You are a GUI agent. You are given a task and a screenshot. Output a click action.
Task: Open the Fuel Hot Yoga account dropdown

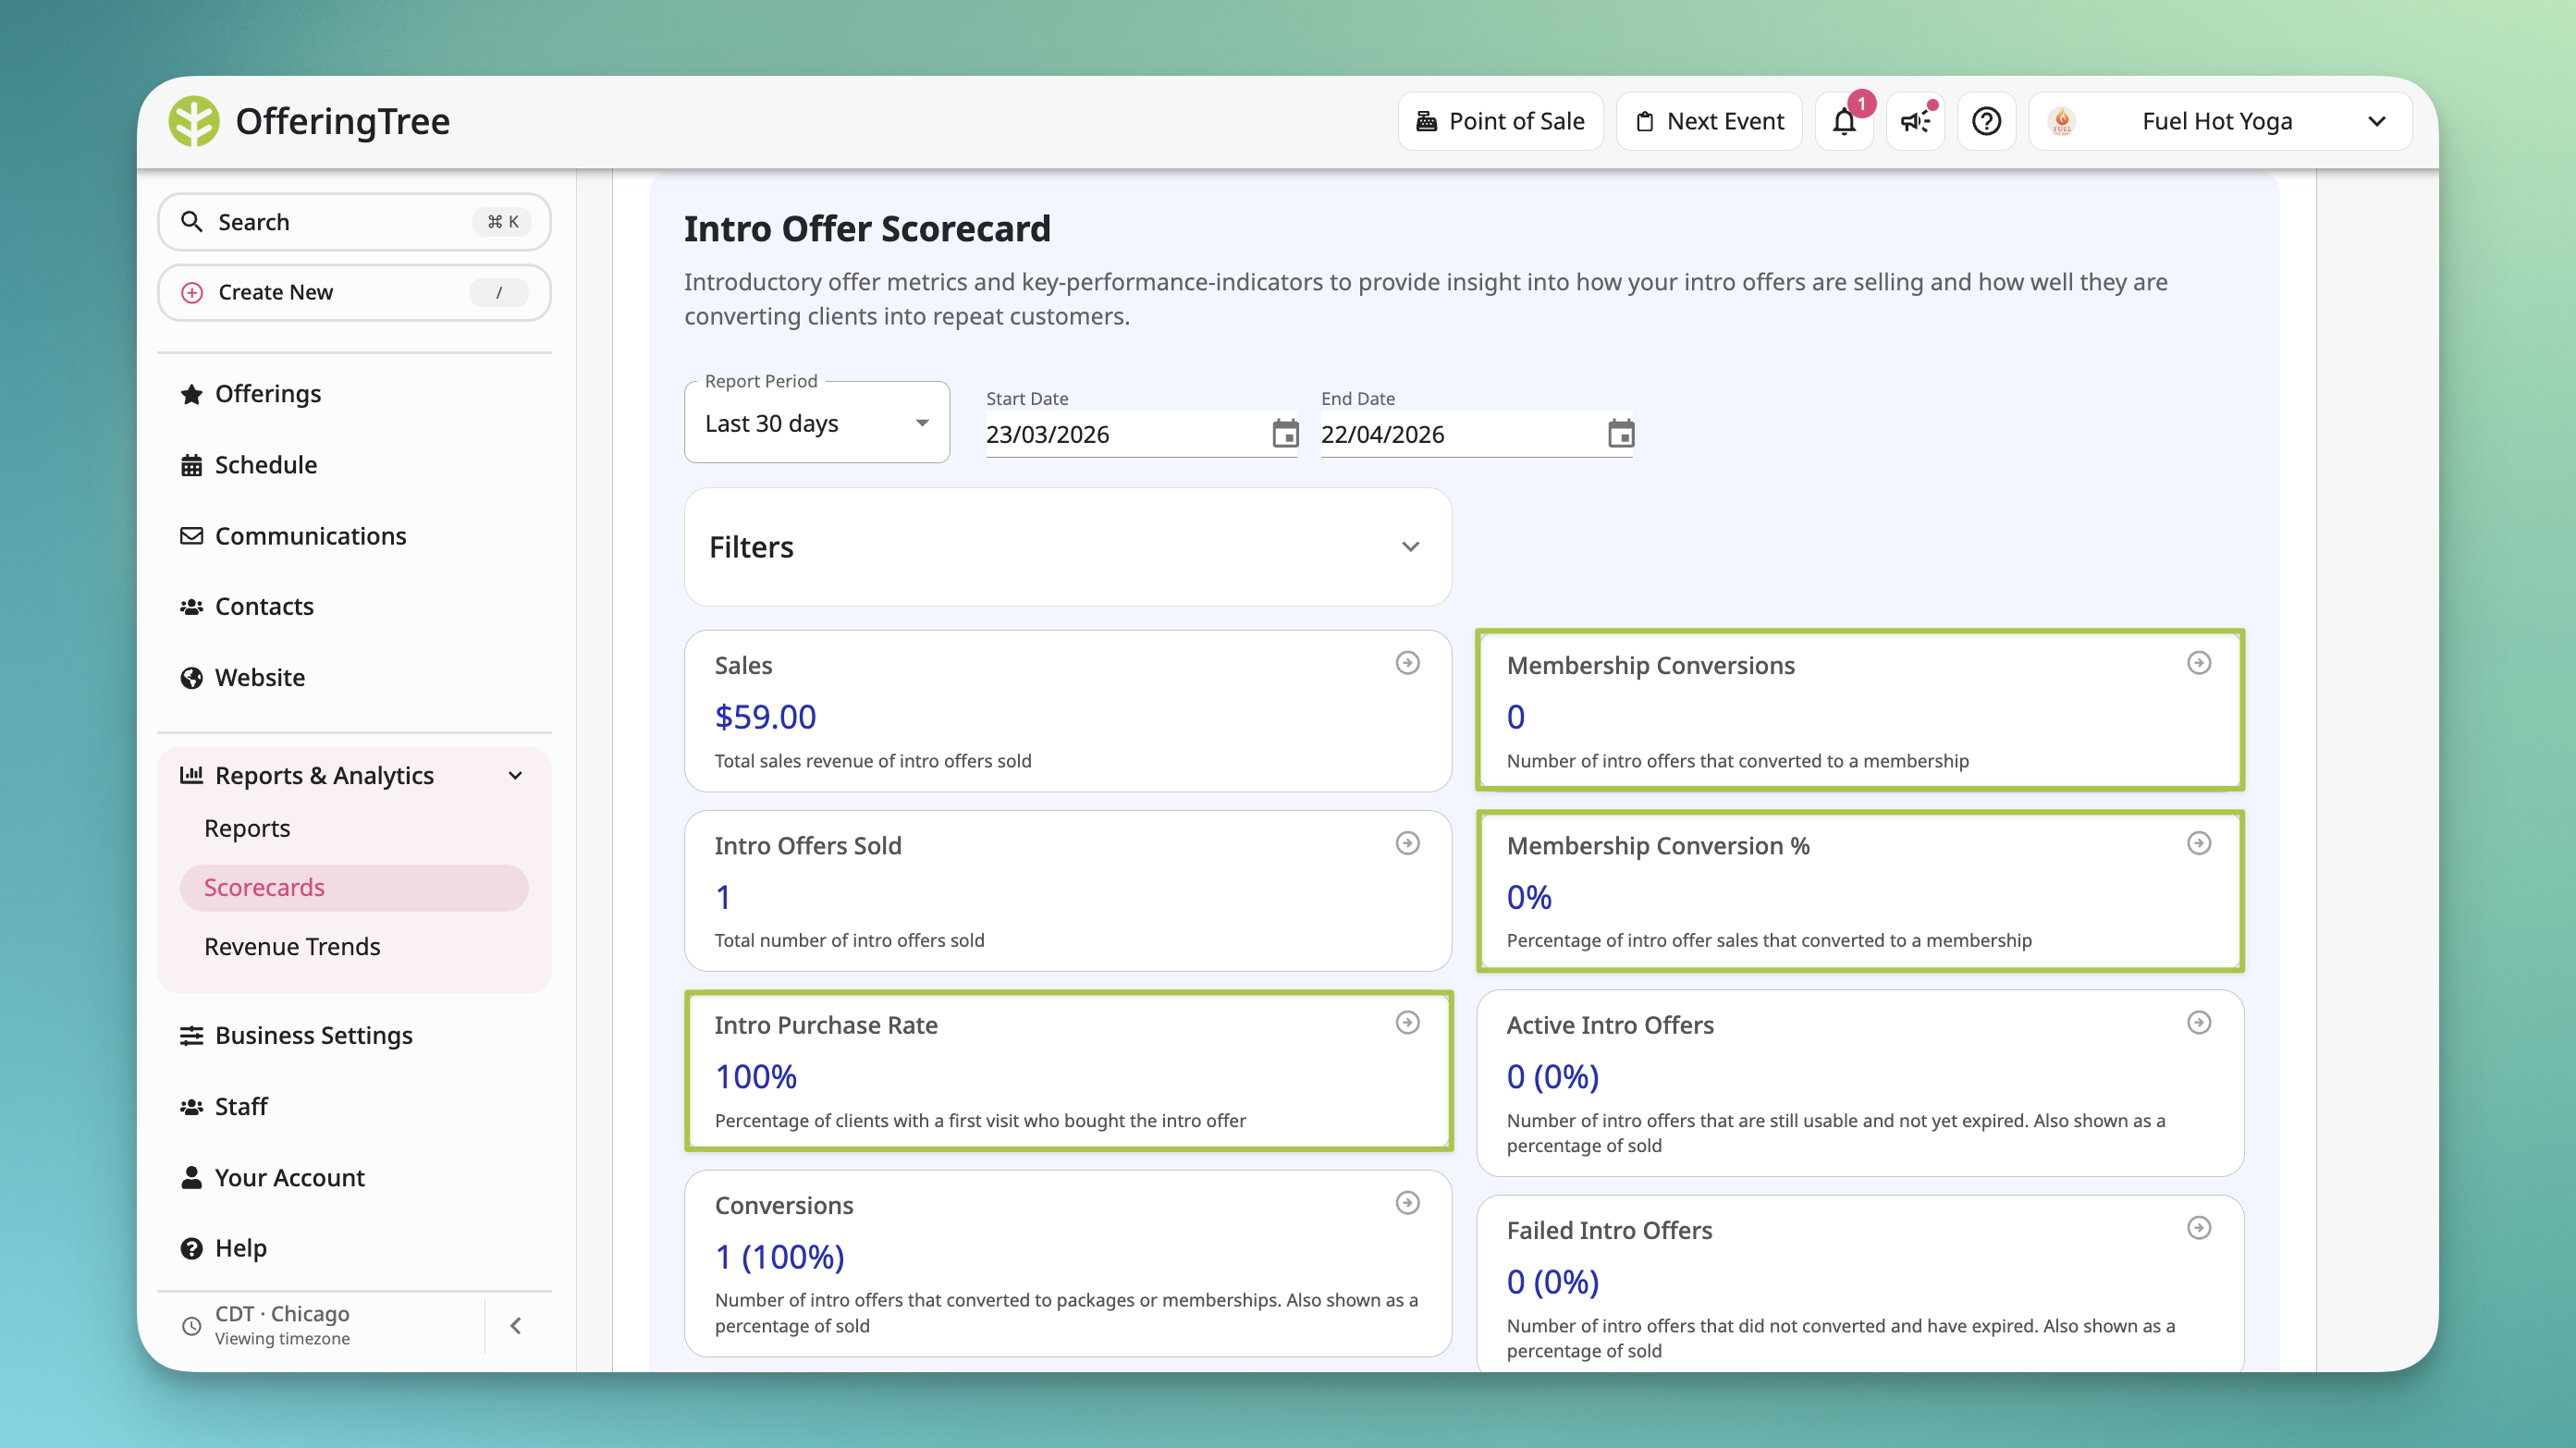click(2220, 121)
